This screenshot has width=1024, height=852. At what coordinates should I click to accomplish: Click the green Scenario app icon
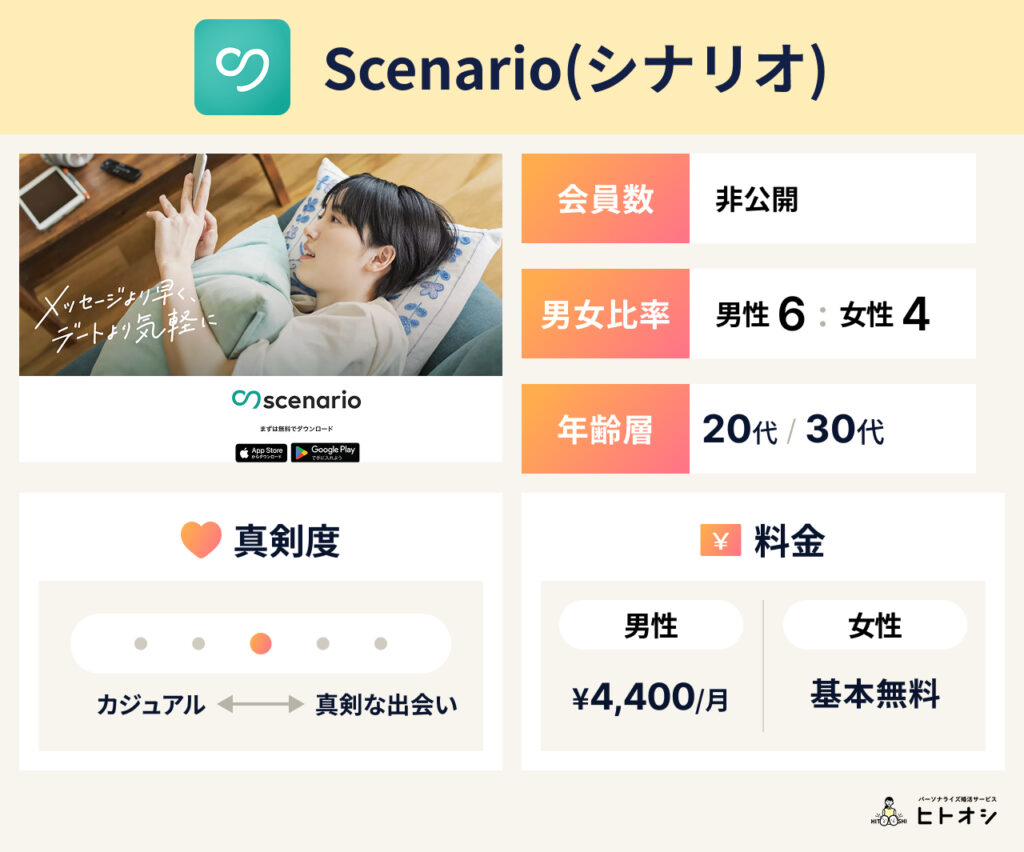[242, 67]
